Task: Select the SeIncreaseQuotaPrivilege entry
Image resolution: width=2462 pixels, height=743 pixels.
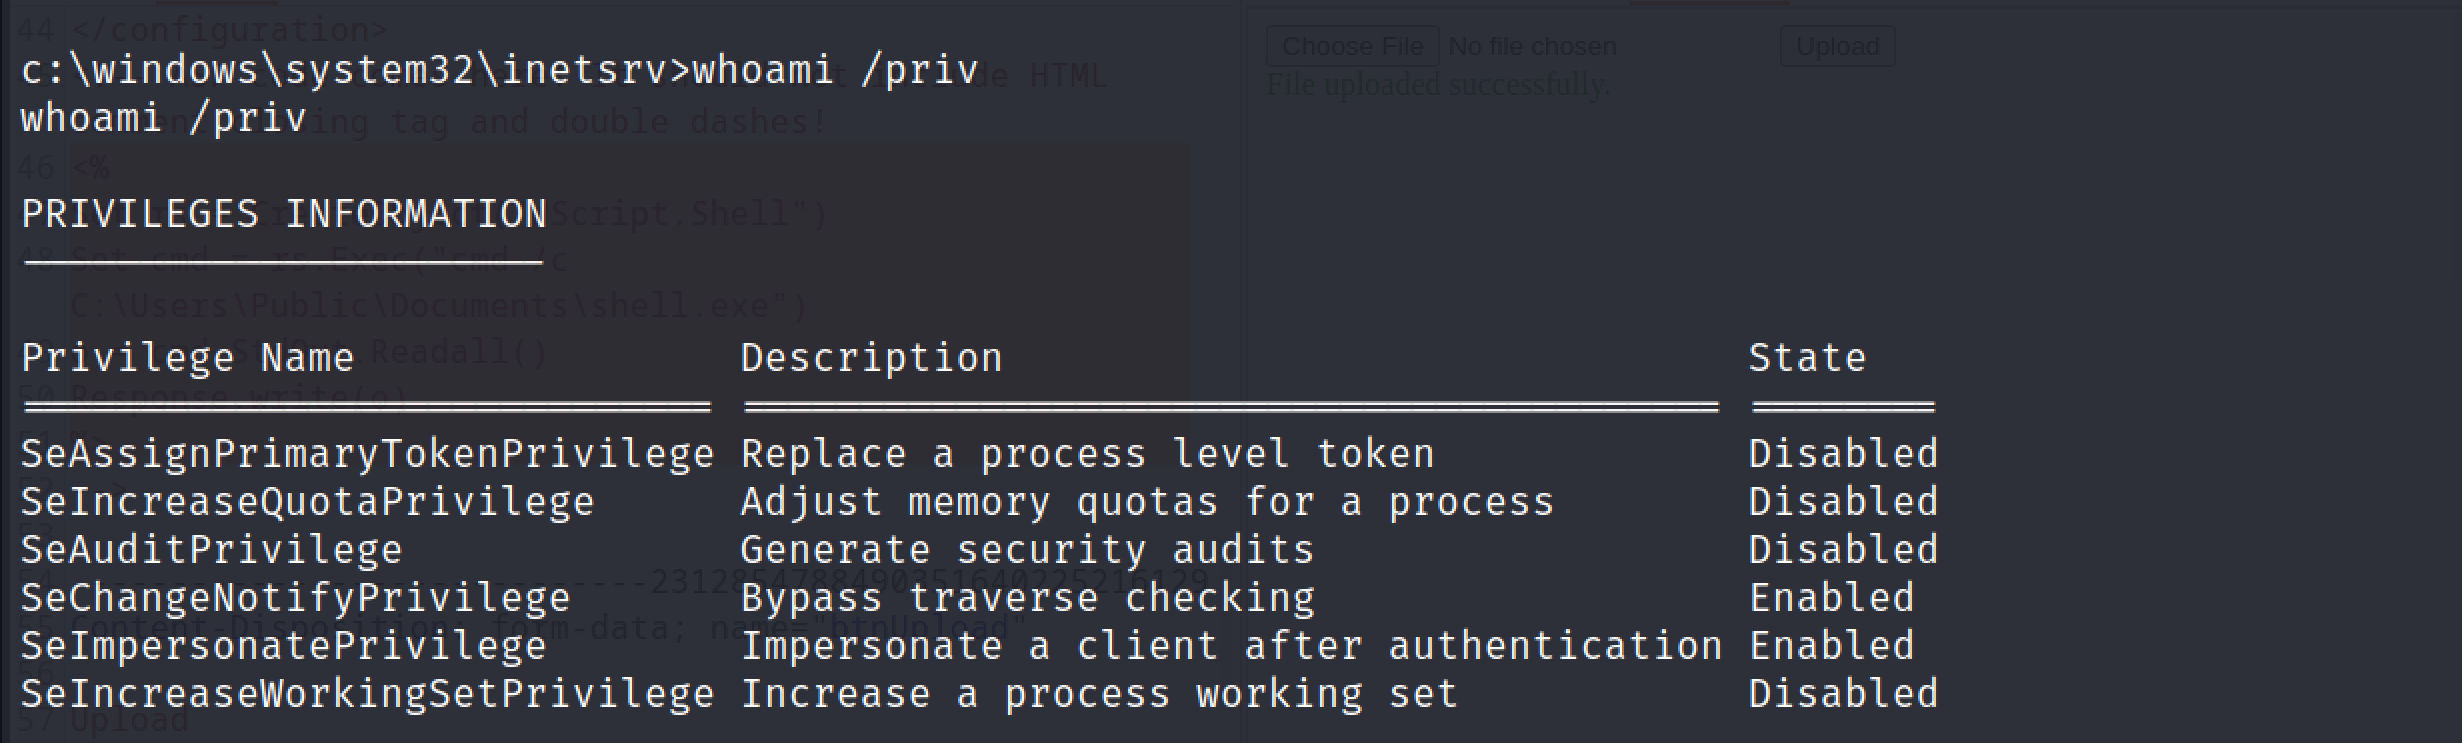Action: [x=308, y=502]
